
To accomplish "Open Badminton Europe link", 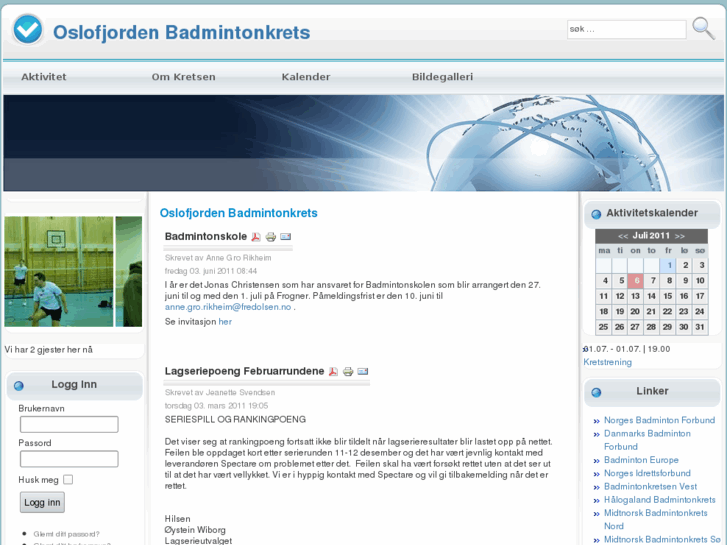I will pyautogui.click(x=641, y=460).
